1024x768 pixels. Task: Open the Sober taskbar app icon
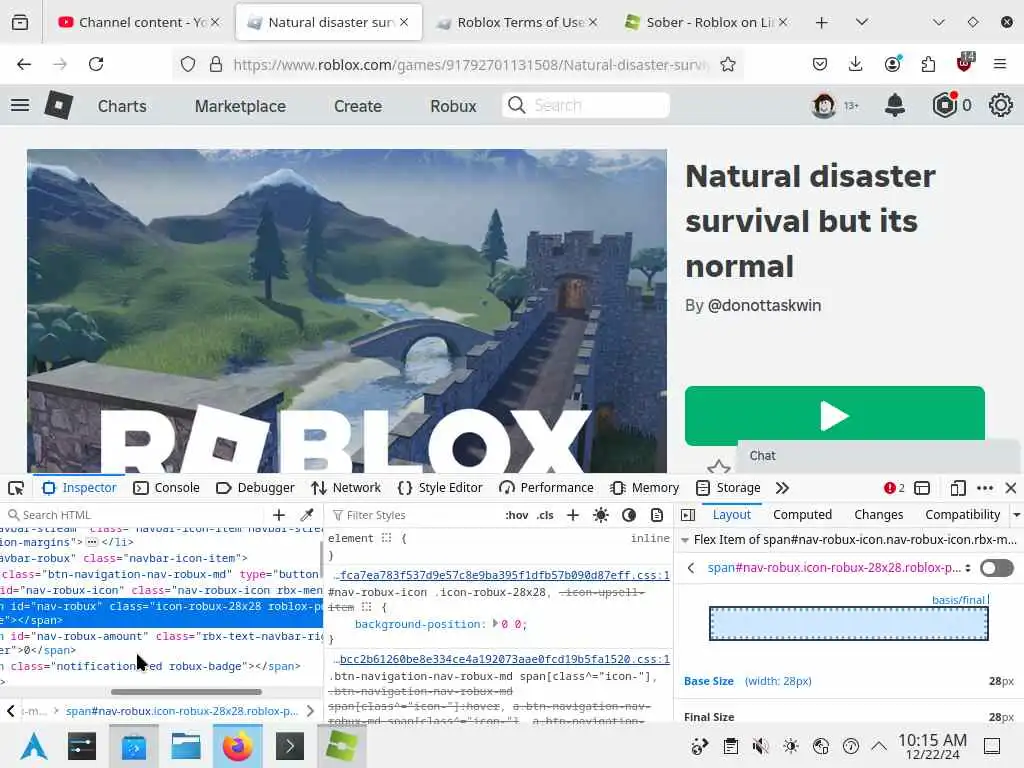point(342,746)
